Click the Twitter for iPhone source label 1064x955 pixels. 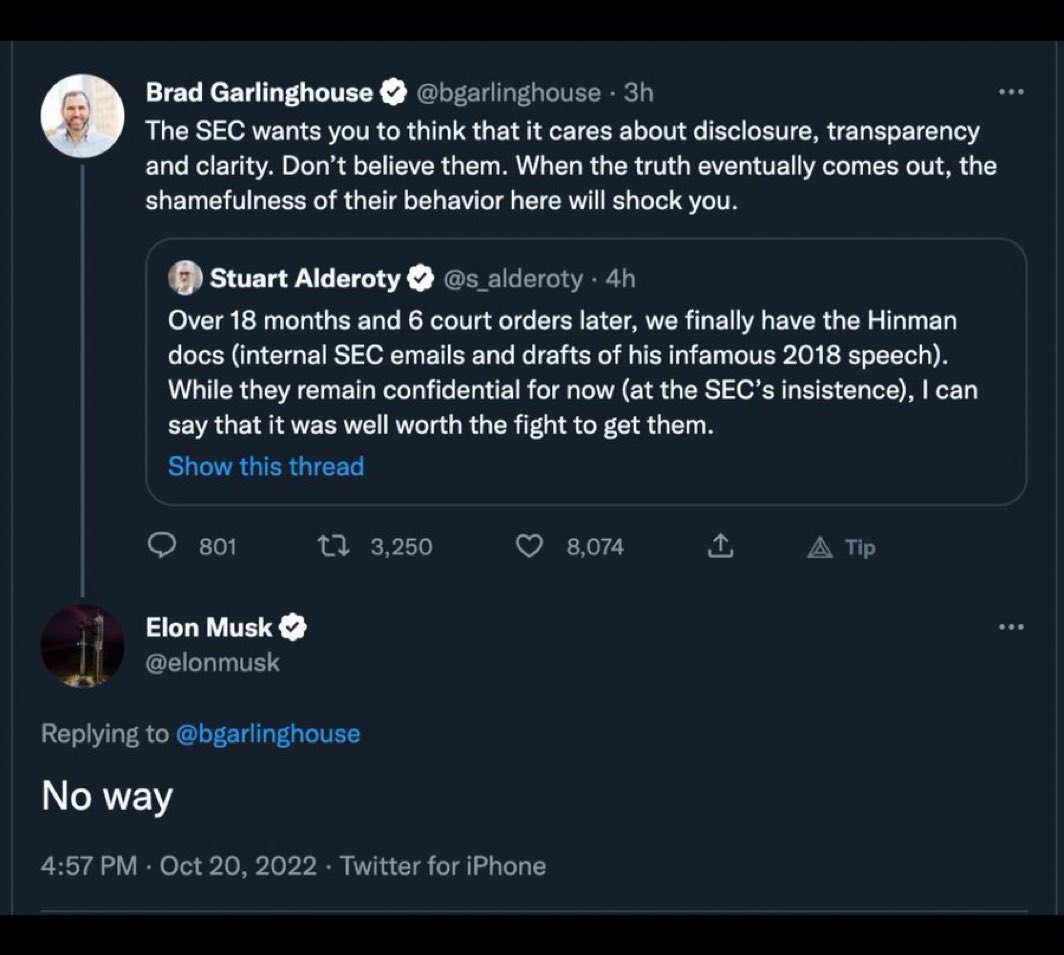point(443,865)
